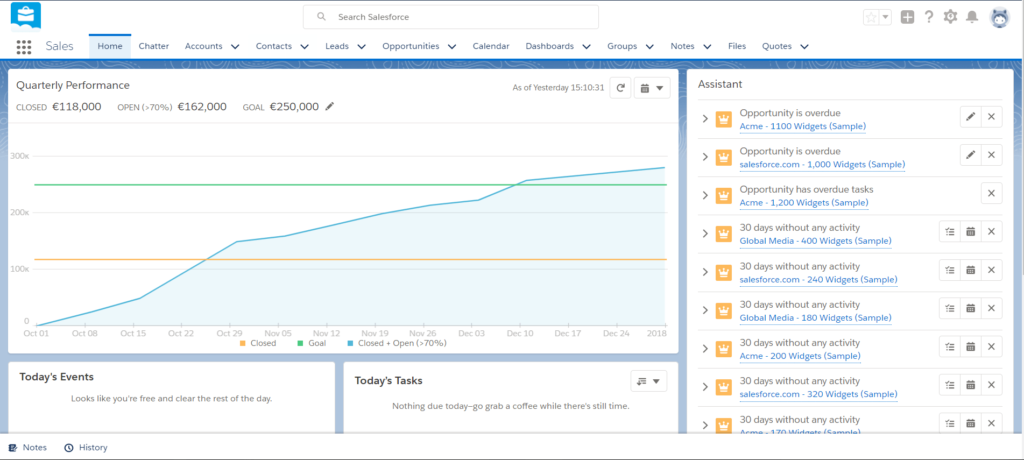
Task: Open the Help question mark icon
Action: (x=929, y=18)
